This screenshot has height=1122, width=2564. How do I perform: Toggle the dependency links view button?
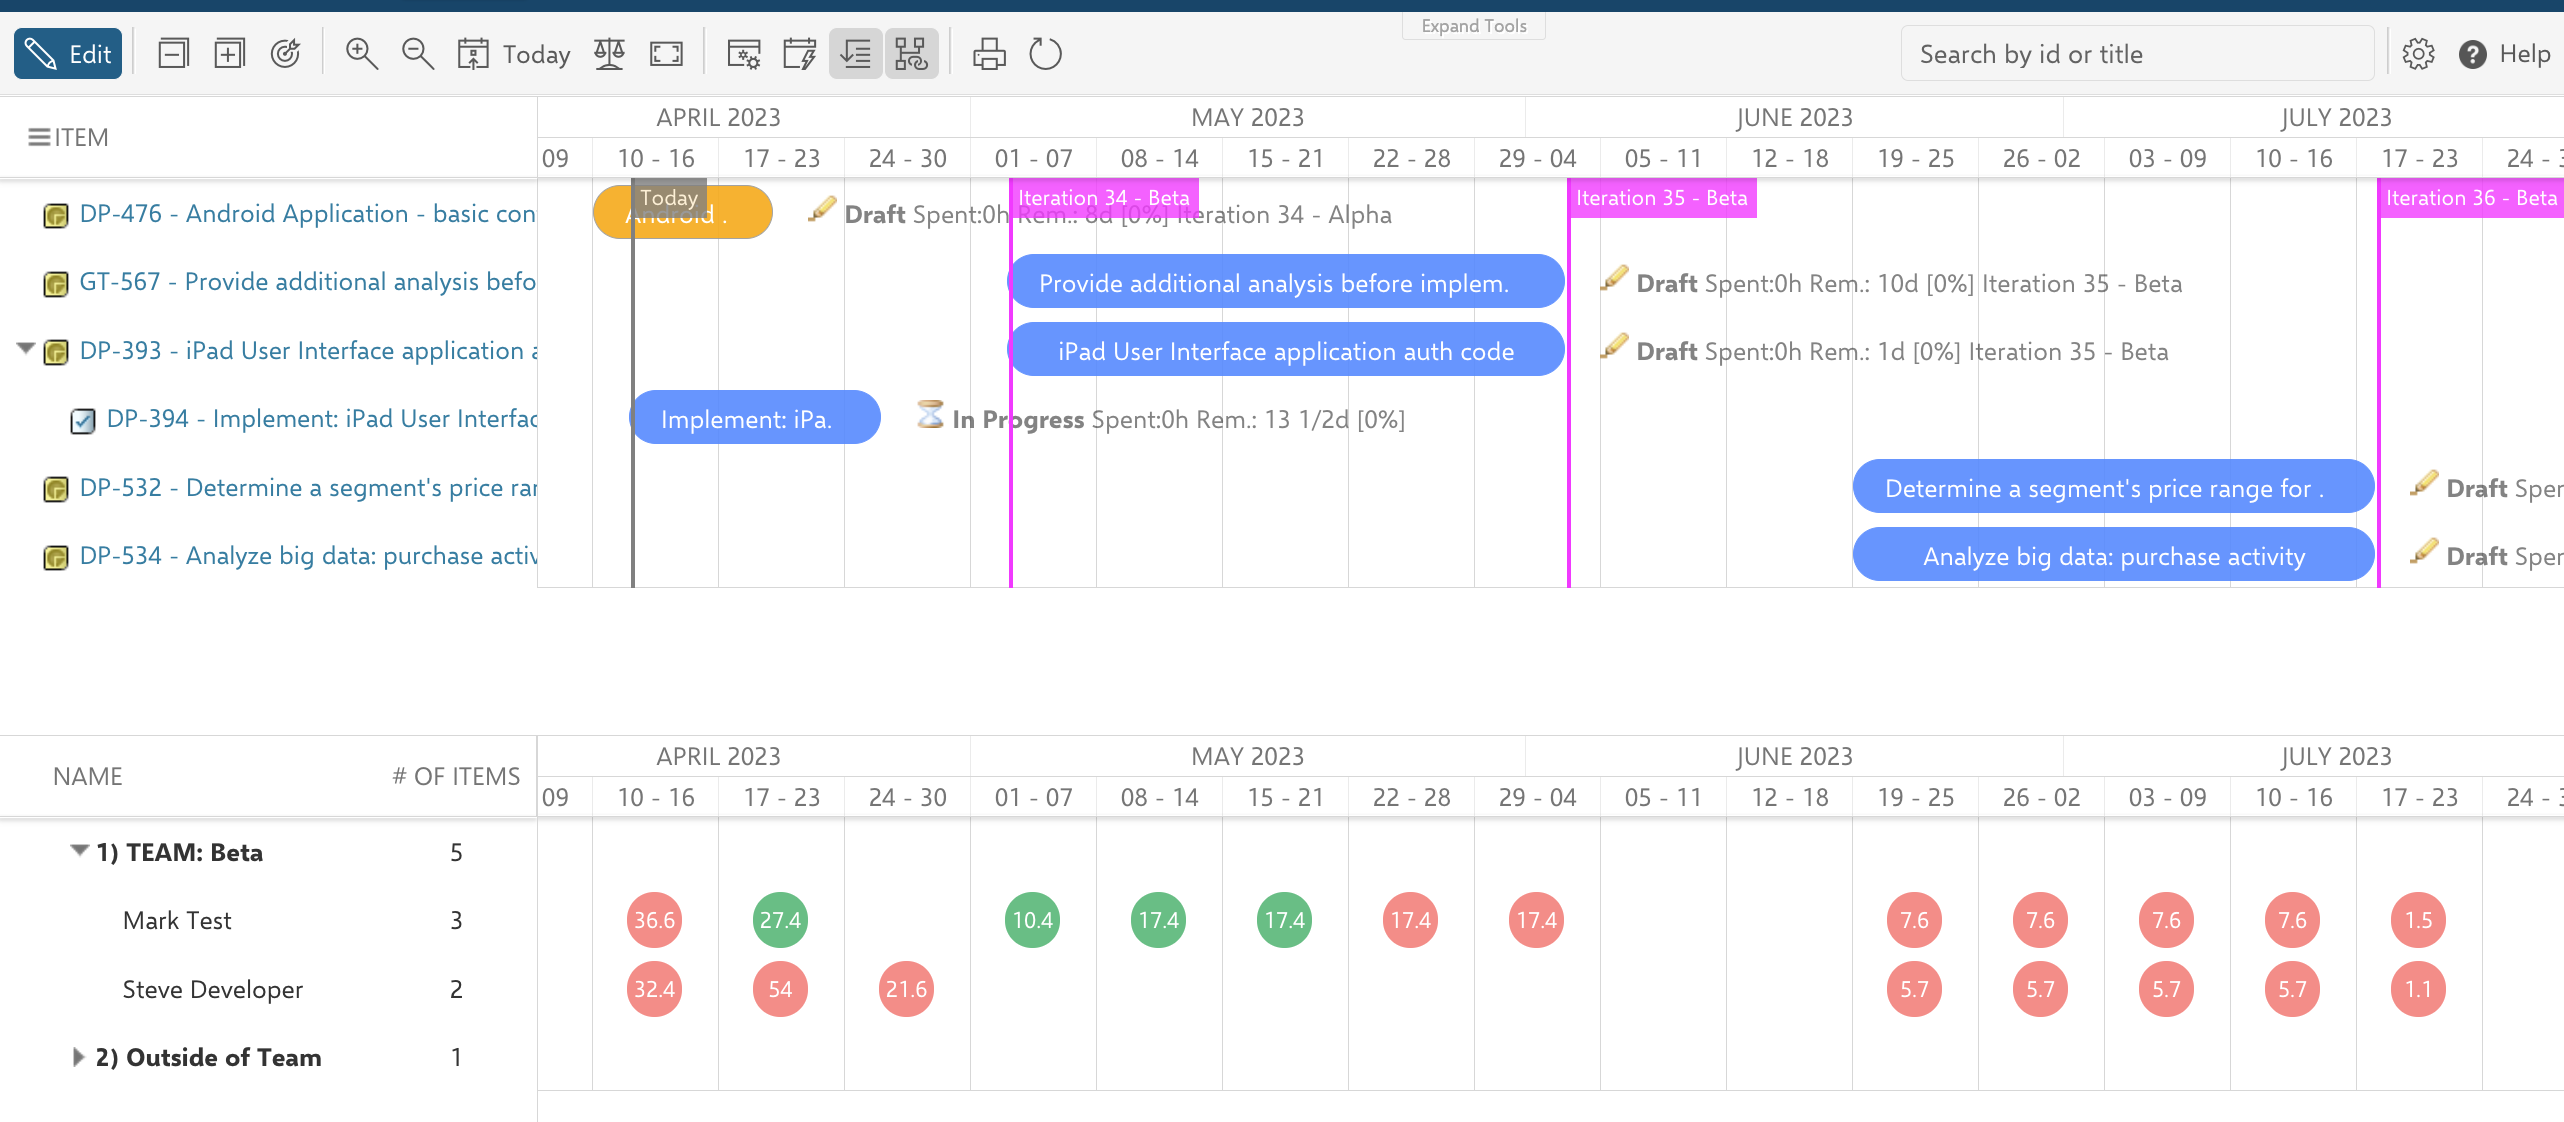pyautogui.click(x=911, y=54)
